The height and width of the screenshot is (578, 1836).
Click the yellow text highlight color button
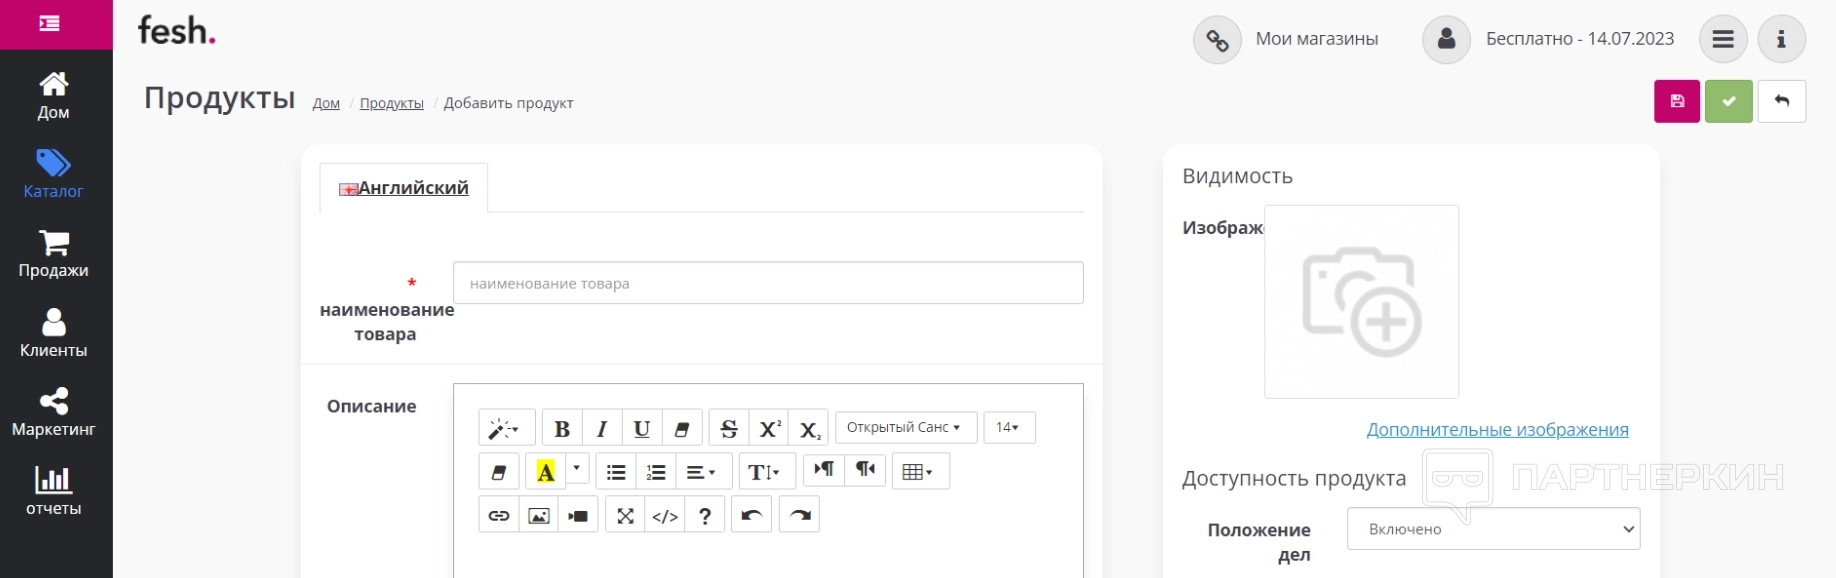pyautogui.click(x=545, y=471)
